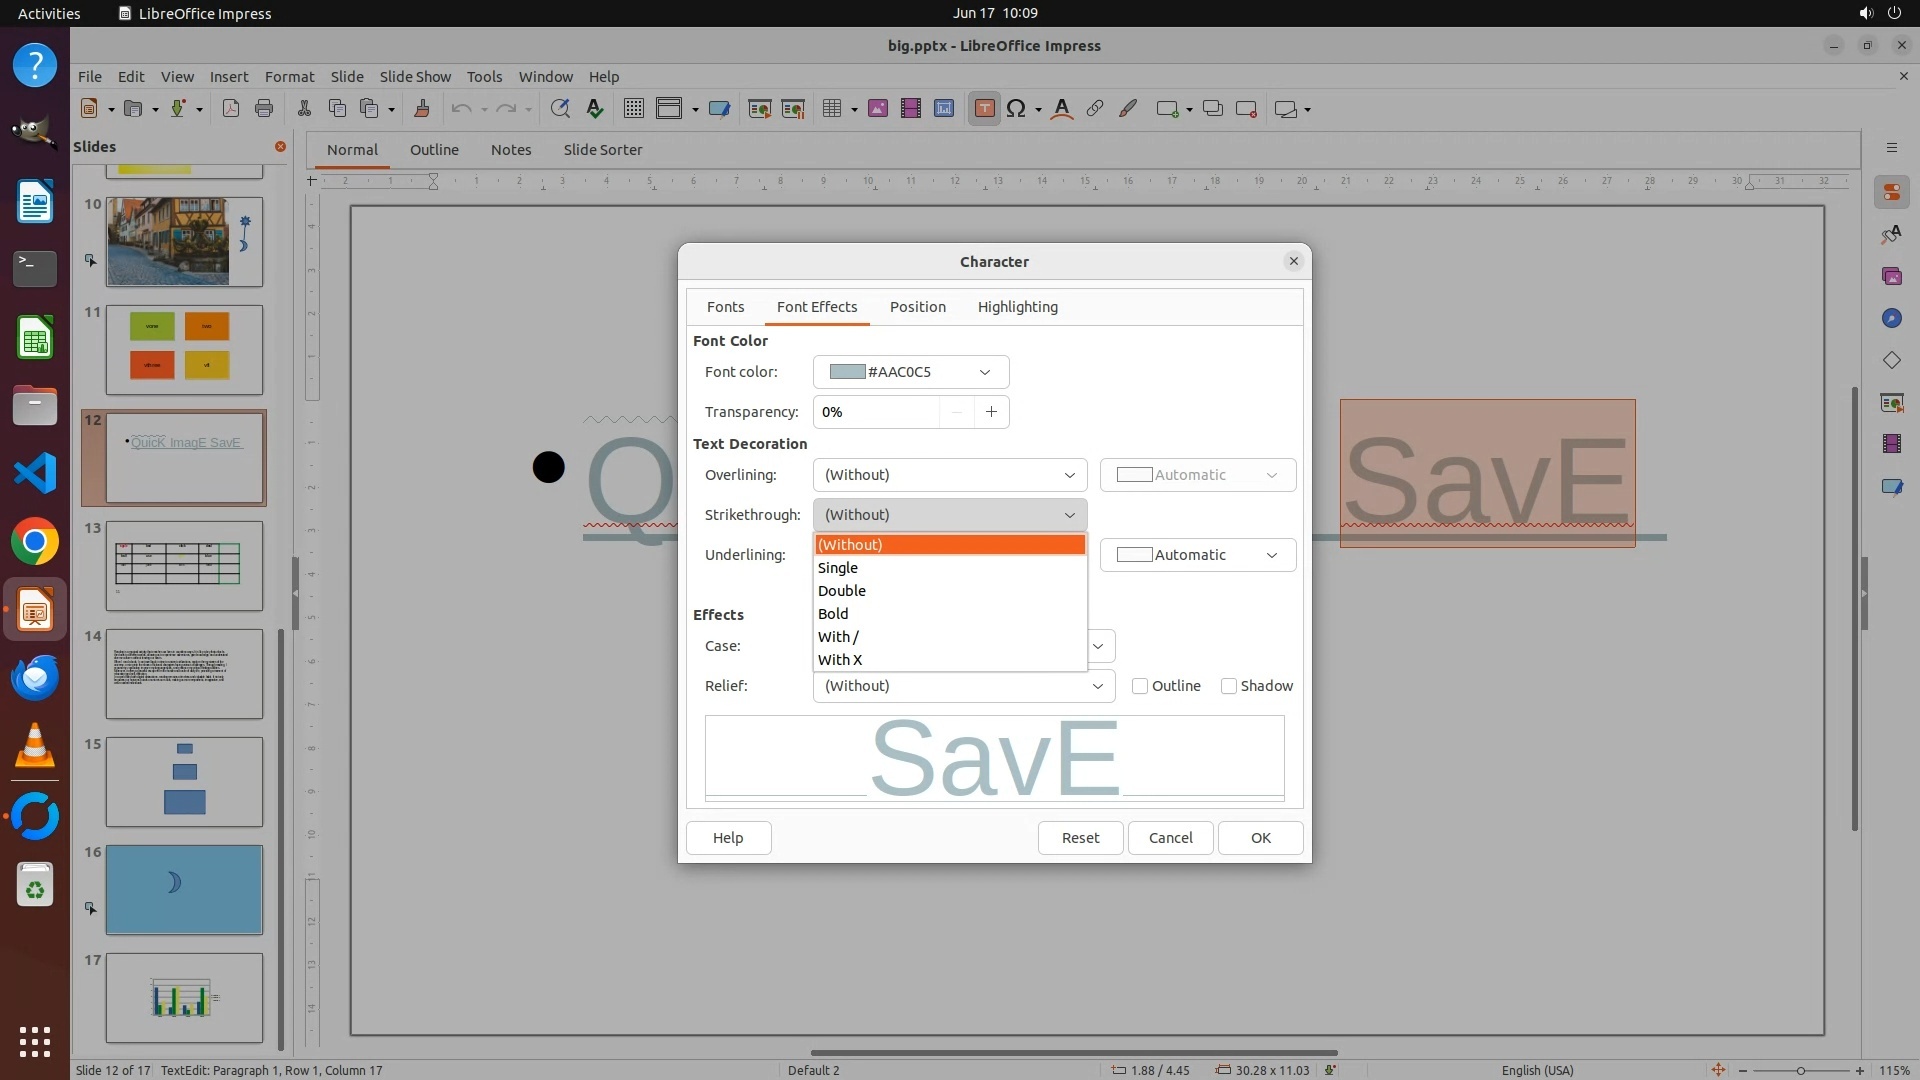Click the Print icon in toolbar

point(264,109)
